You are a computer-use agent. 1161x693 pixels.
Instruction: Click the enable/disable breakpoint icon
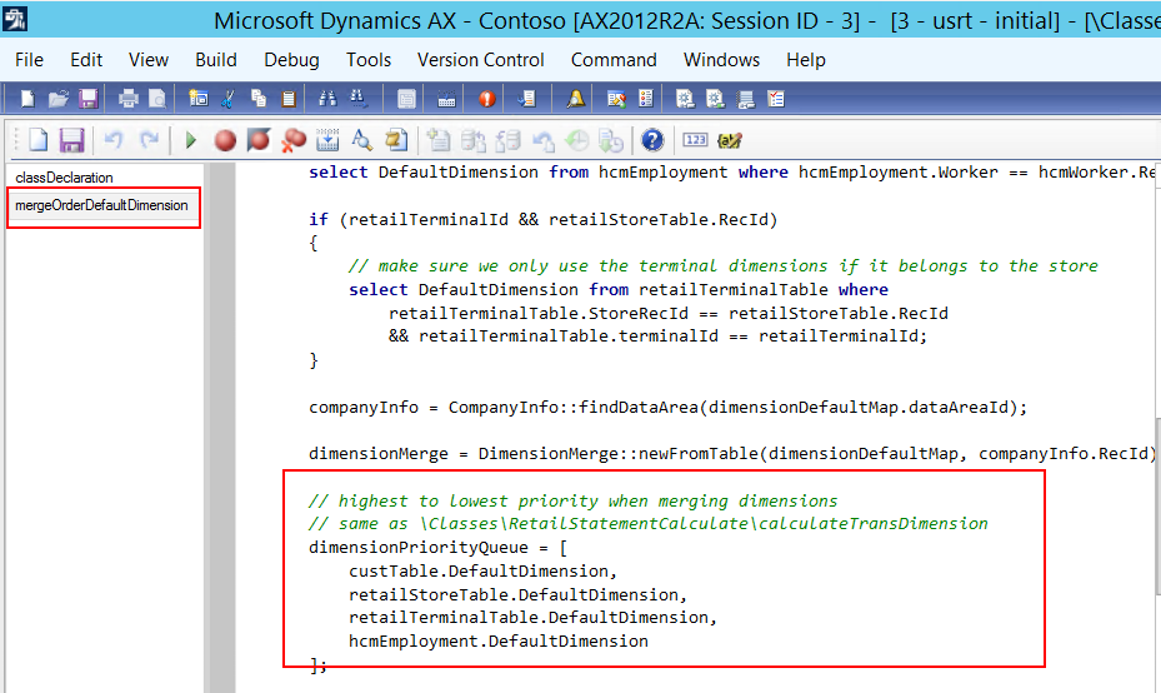258,140
